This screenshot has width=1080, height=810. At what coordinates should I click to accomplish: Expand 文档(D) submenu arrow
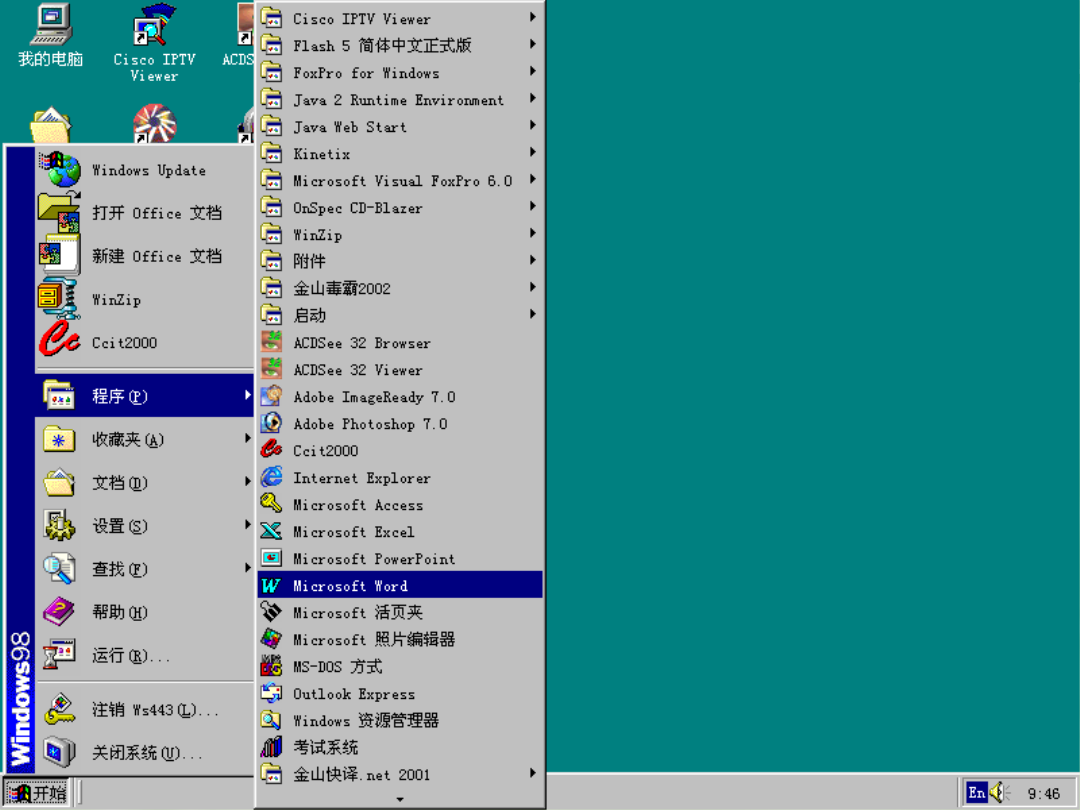coord(247,481)
